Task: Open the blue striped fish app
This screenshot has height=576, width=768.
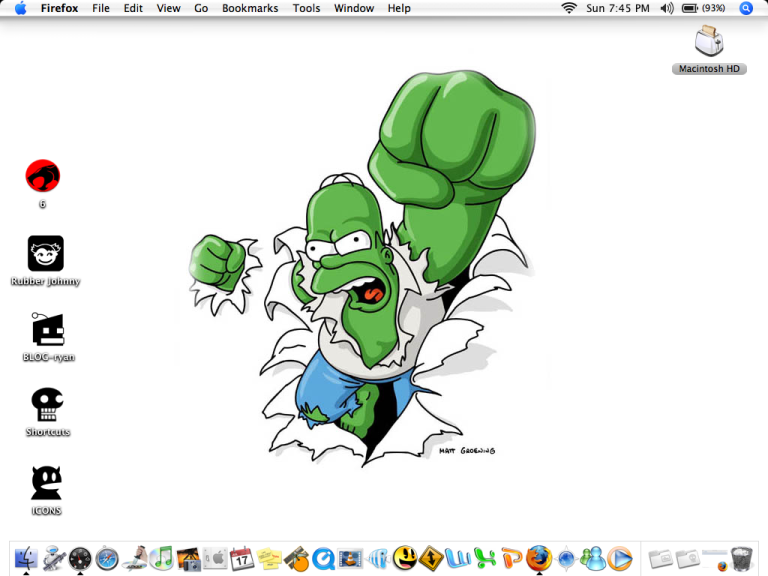Action: (x=378, y=558)
